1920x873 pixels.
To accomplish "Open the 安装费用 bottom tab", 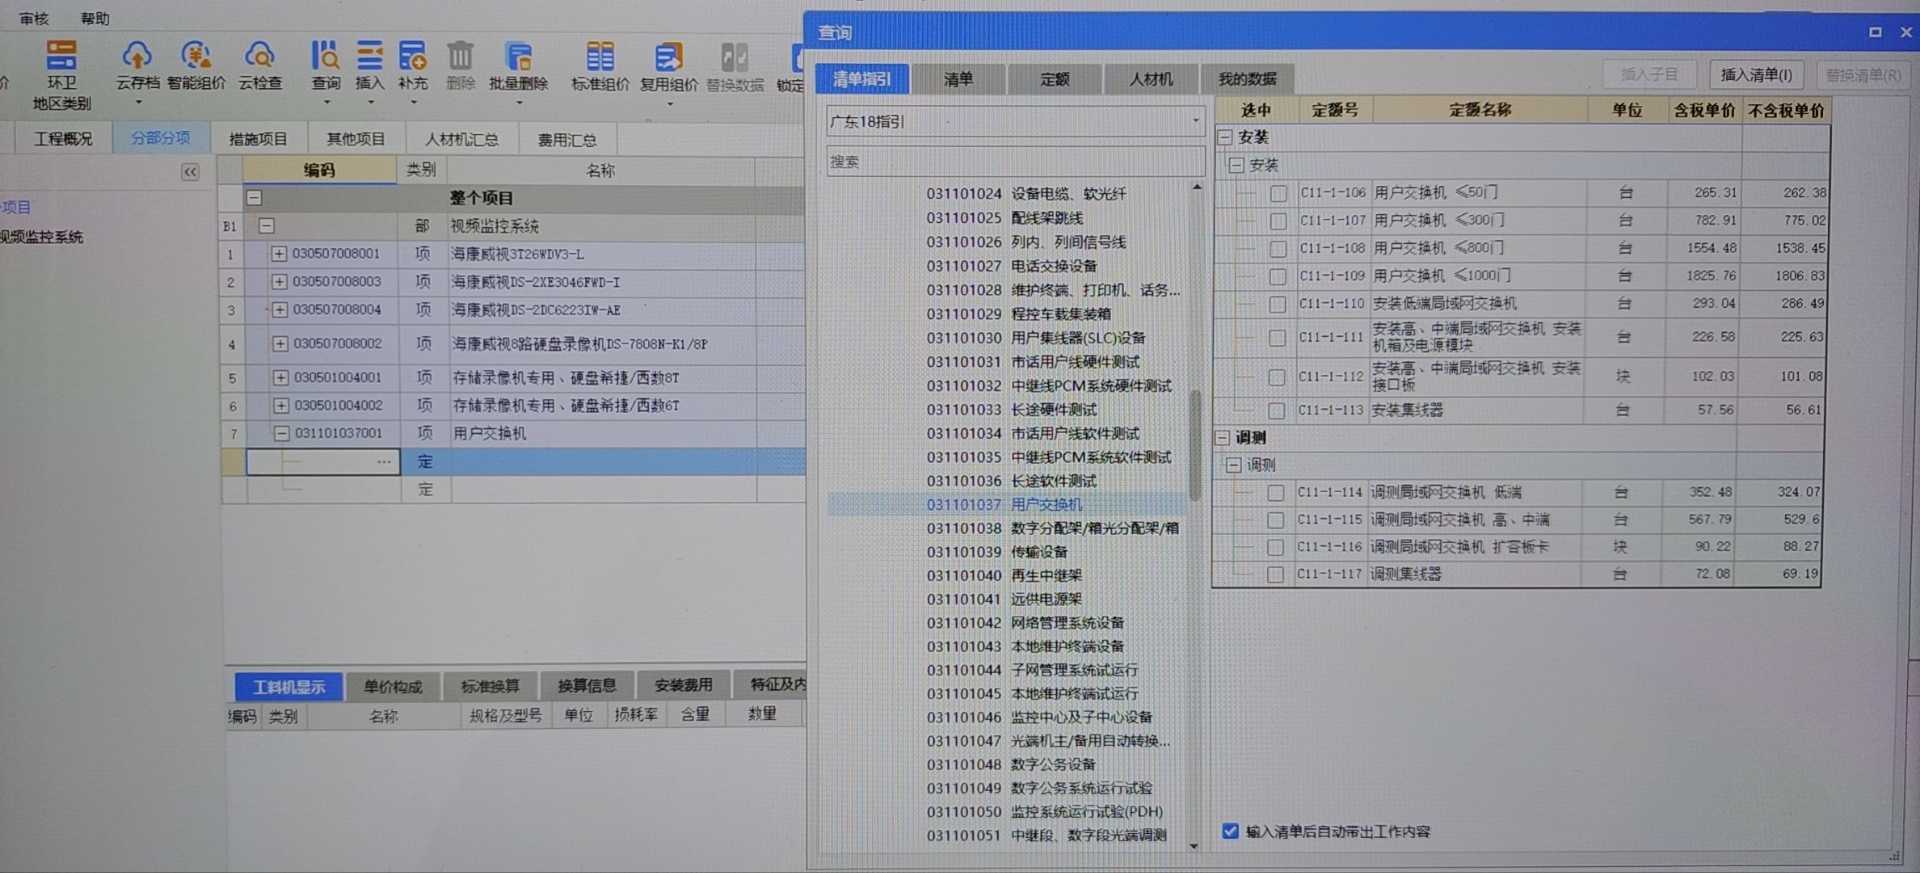I will click(683, 685).
